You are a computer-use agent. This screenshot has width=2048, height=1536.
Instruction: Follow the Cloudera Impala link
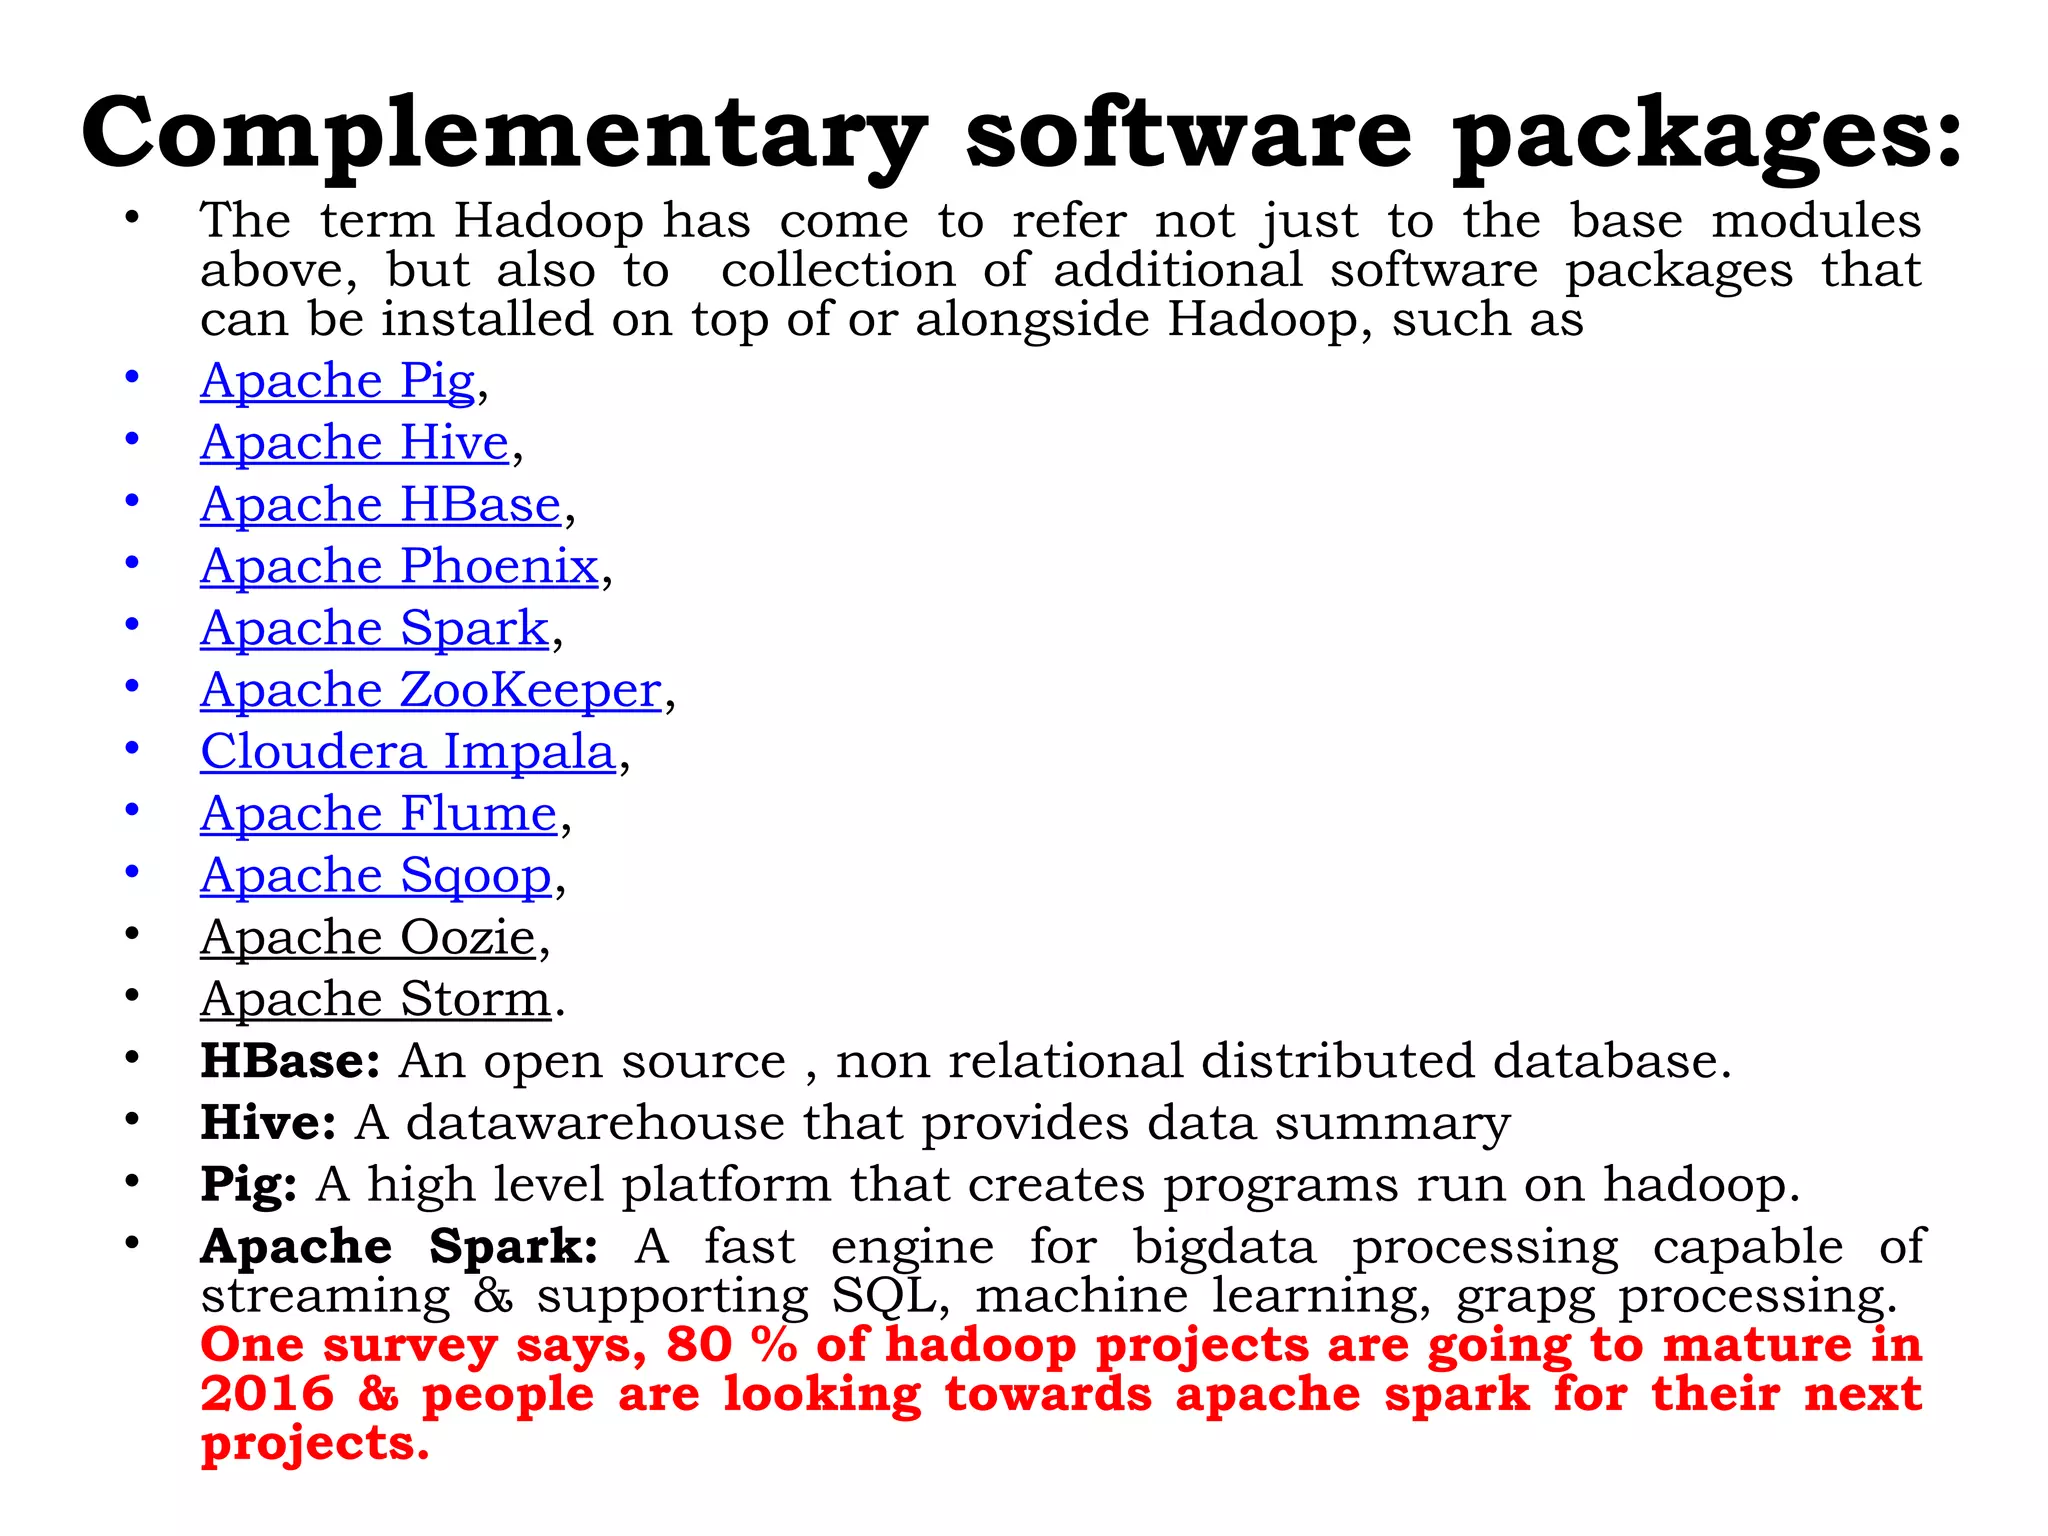click(408, 752)
